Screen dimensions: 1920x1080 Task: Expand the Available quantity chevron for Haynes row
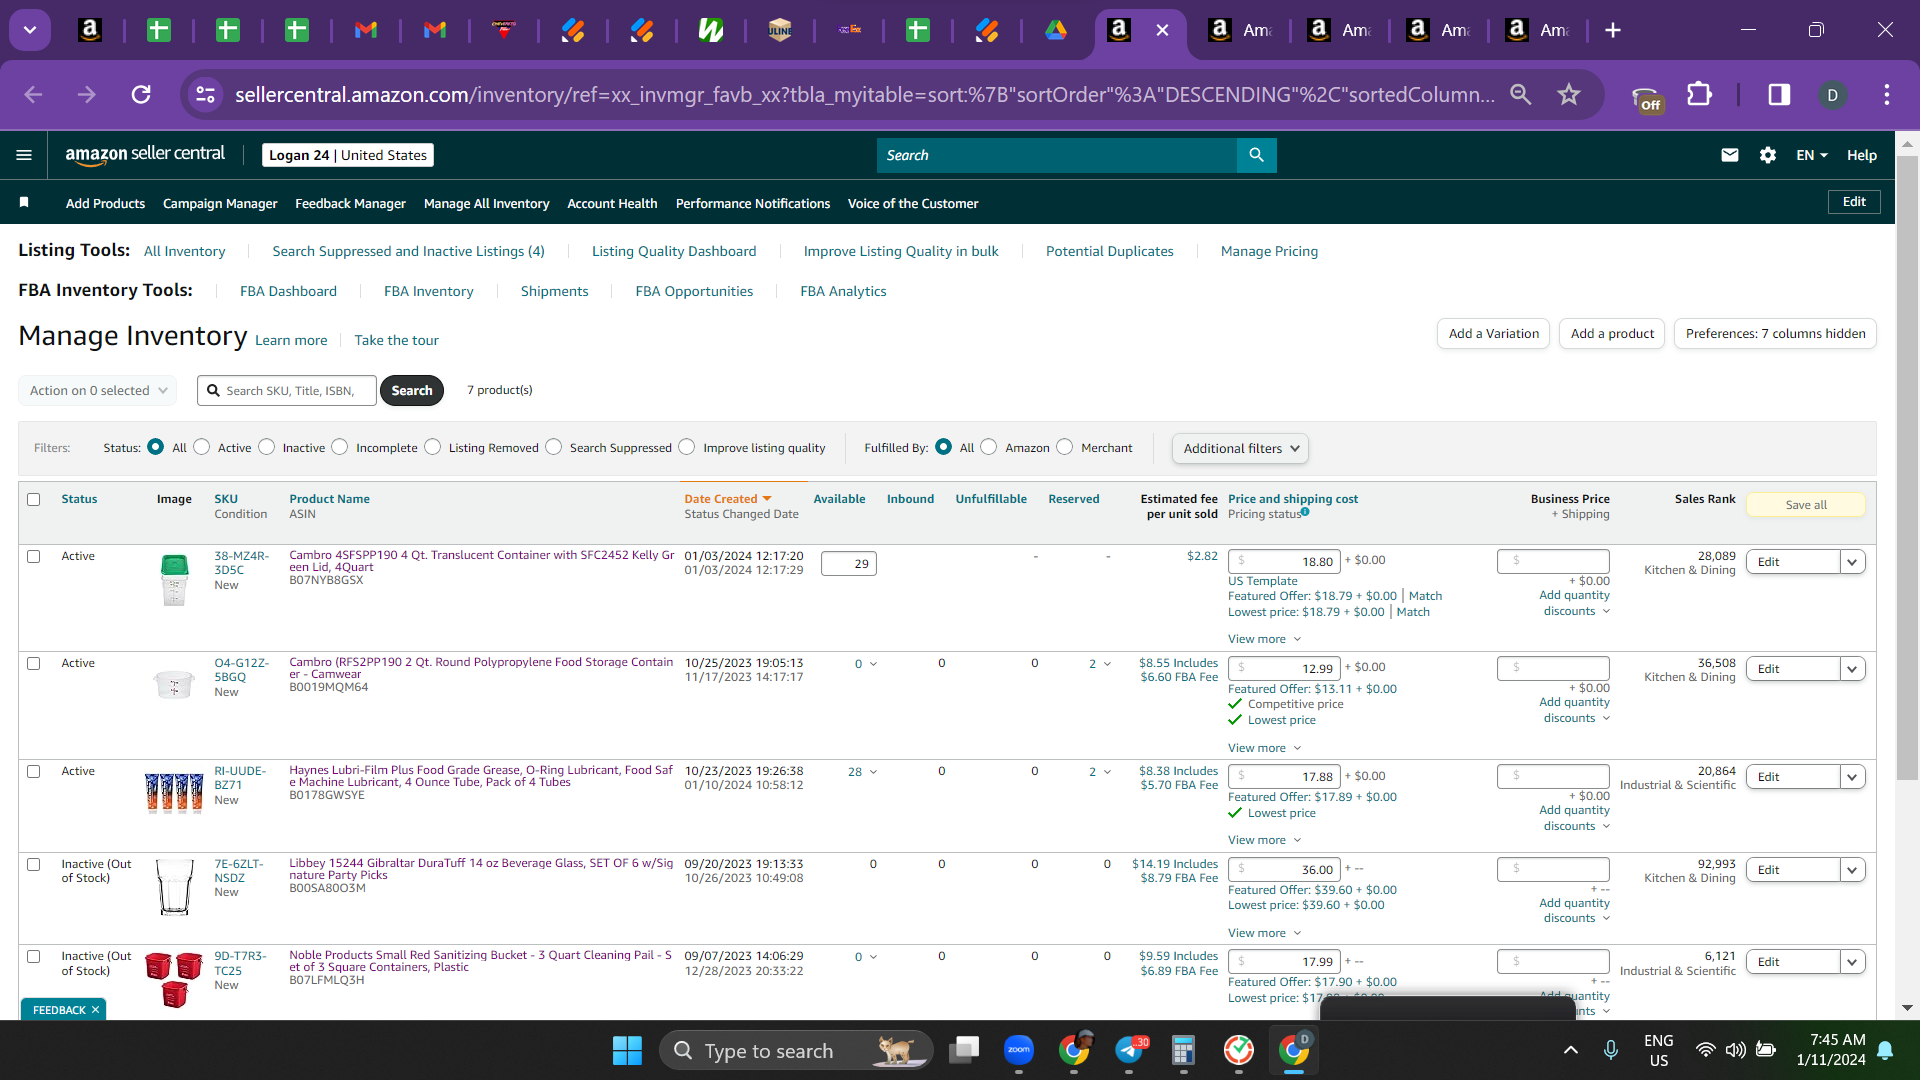(x=873, y=772)
